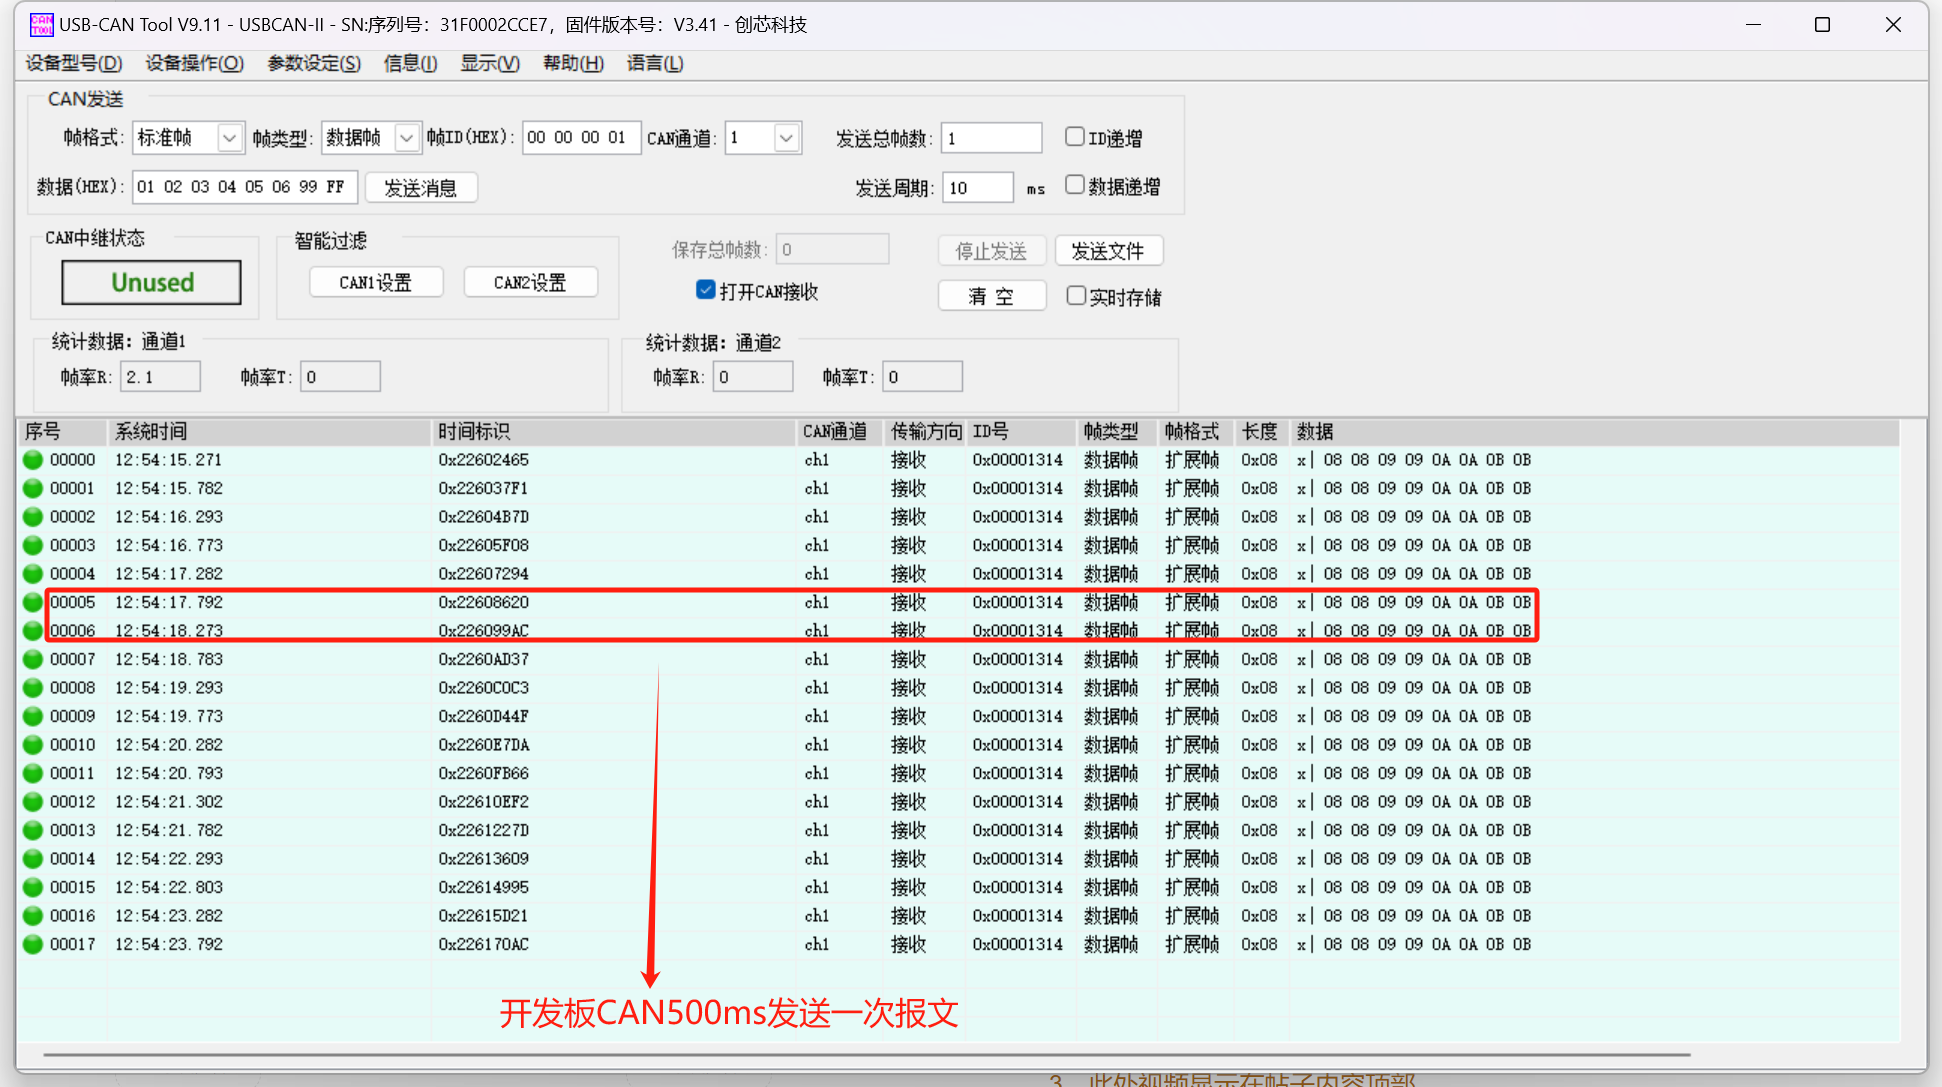This screenshot has width=1942, height=1087.
Task: Click channel 2 帧率R value field
Action: click(753, 377)
